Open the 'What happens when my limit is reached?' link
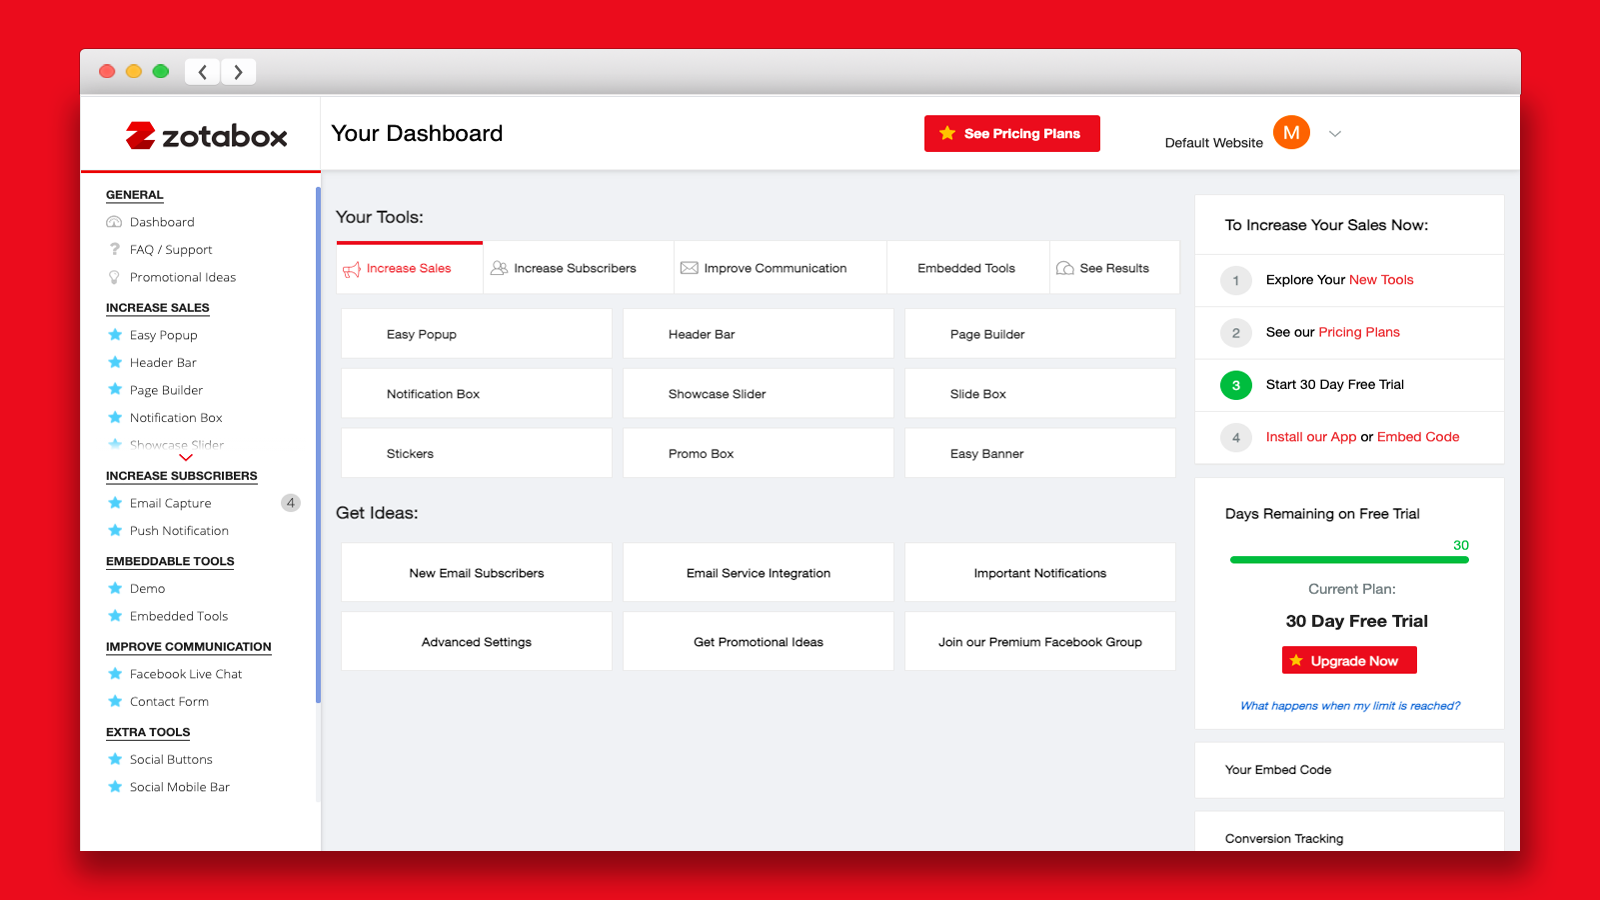 click(1350, 706)
